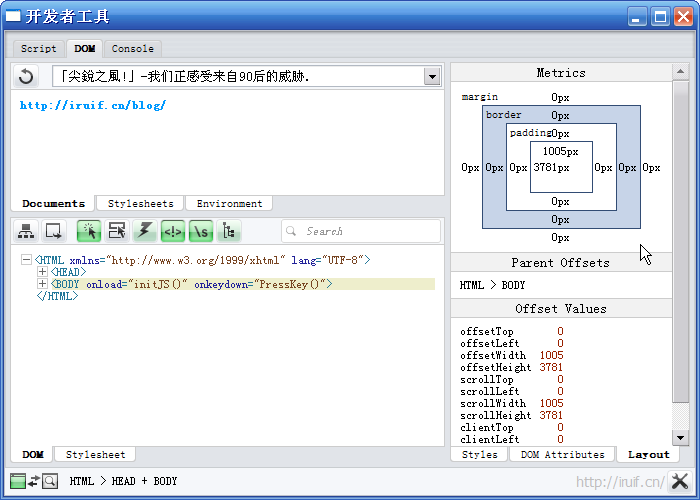Click the window mode switch icon at bottom left
Viewport: 700px width, 500px height.
(x=34, y=481)
